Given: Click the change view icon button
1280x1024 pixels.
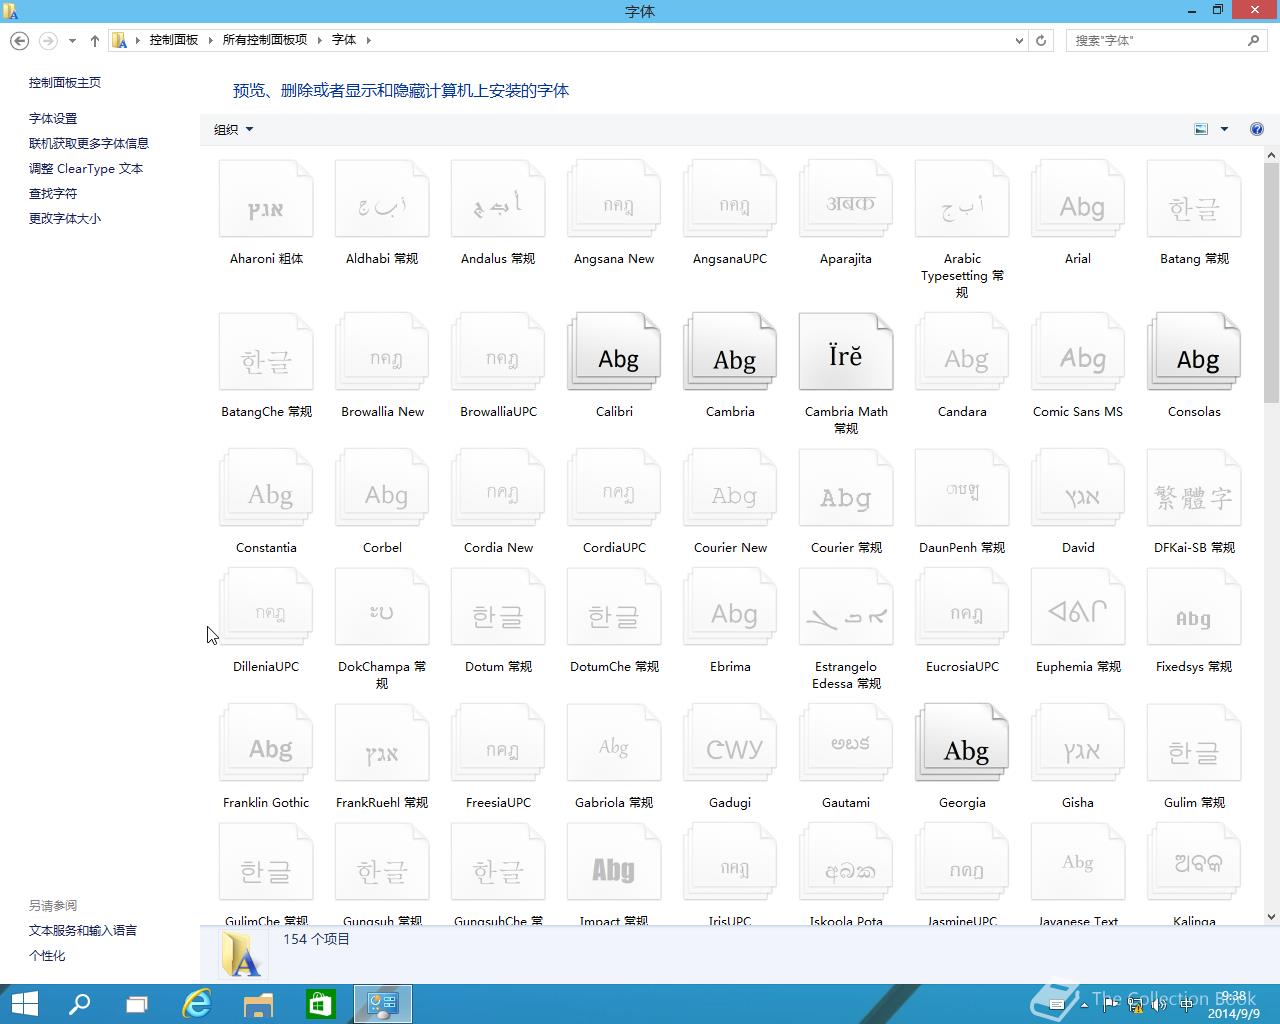Looking at the screenshot, I should click(x=1201, y=129).
